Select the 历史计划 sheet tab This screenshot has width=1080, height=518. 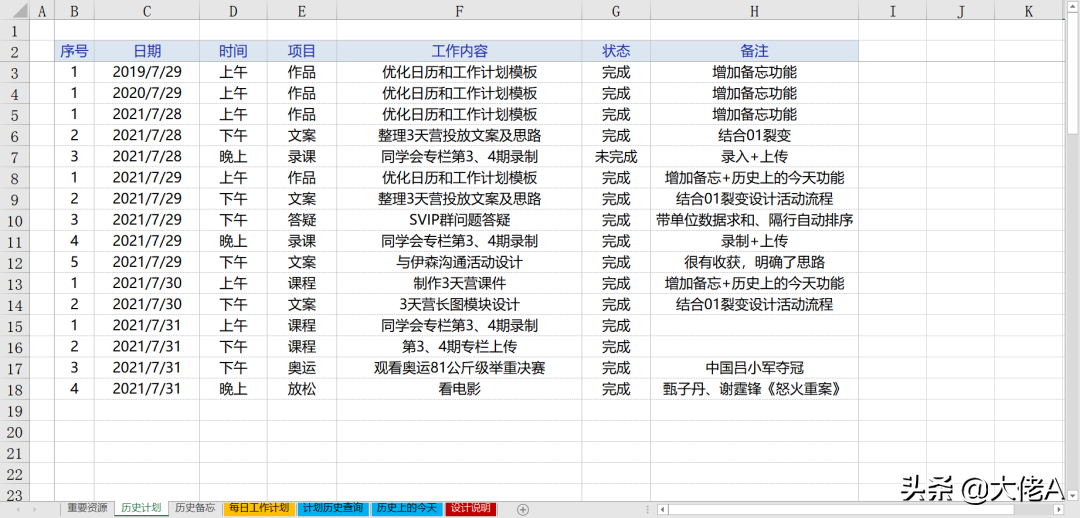click(141, 508)
